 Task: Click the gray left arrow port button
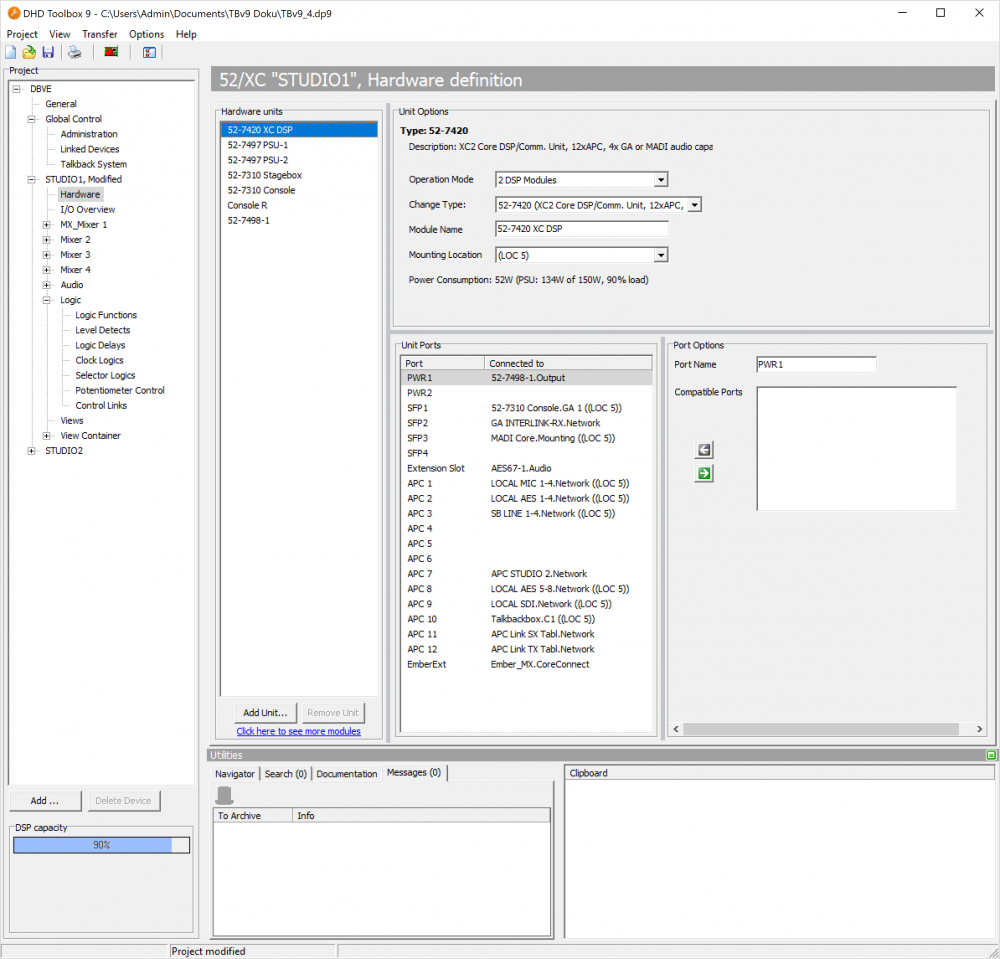coord(704,451)
